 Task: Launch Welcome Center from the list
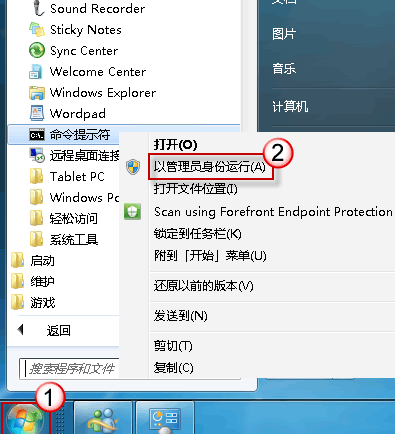[x=98, y=72]
